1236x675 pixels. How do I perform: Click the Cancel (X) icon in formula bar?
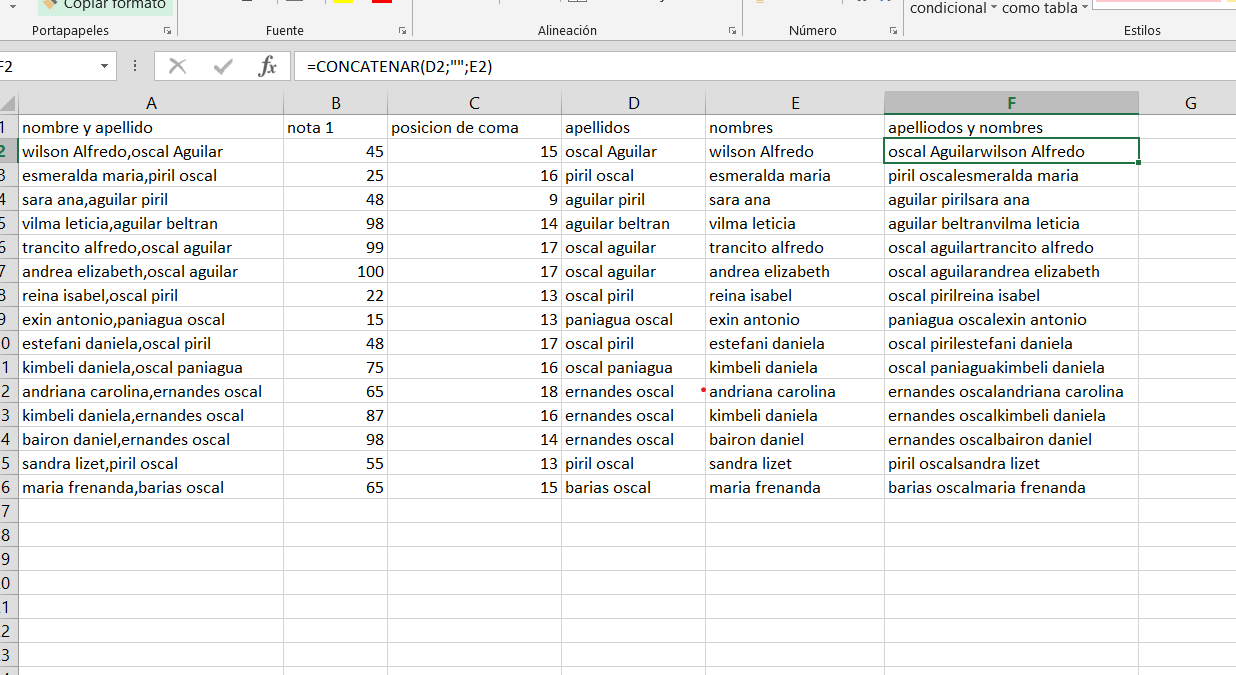click(x=178, y=67)
